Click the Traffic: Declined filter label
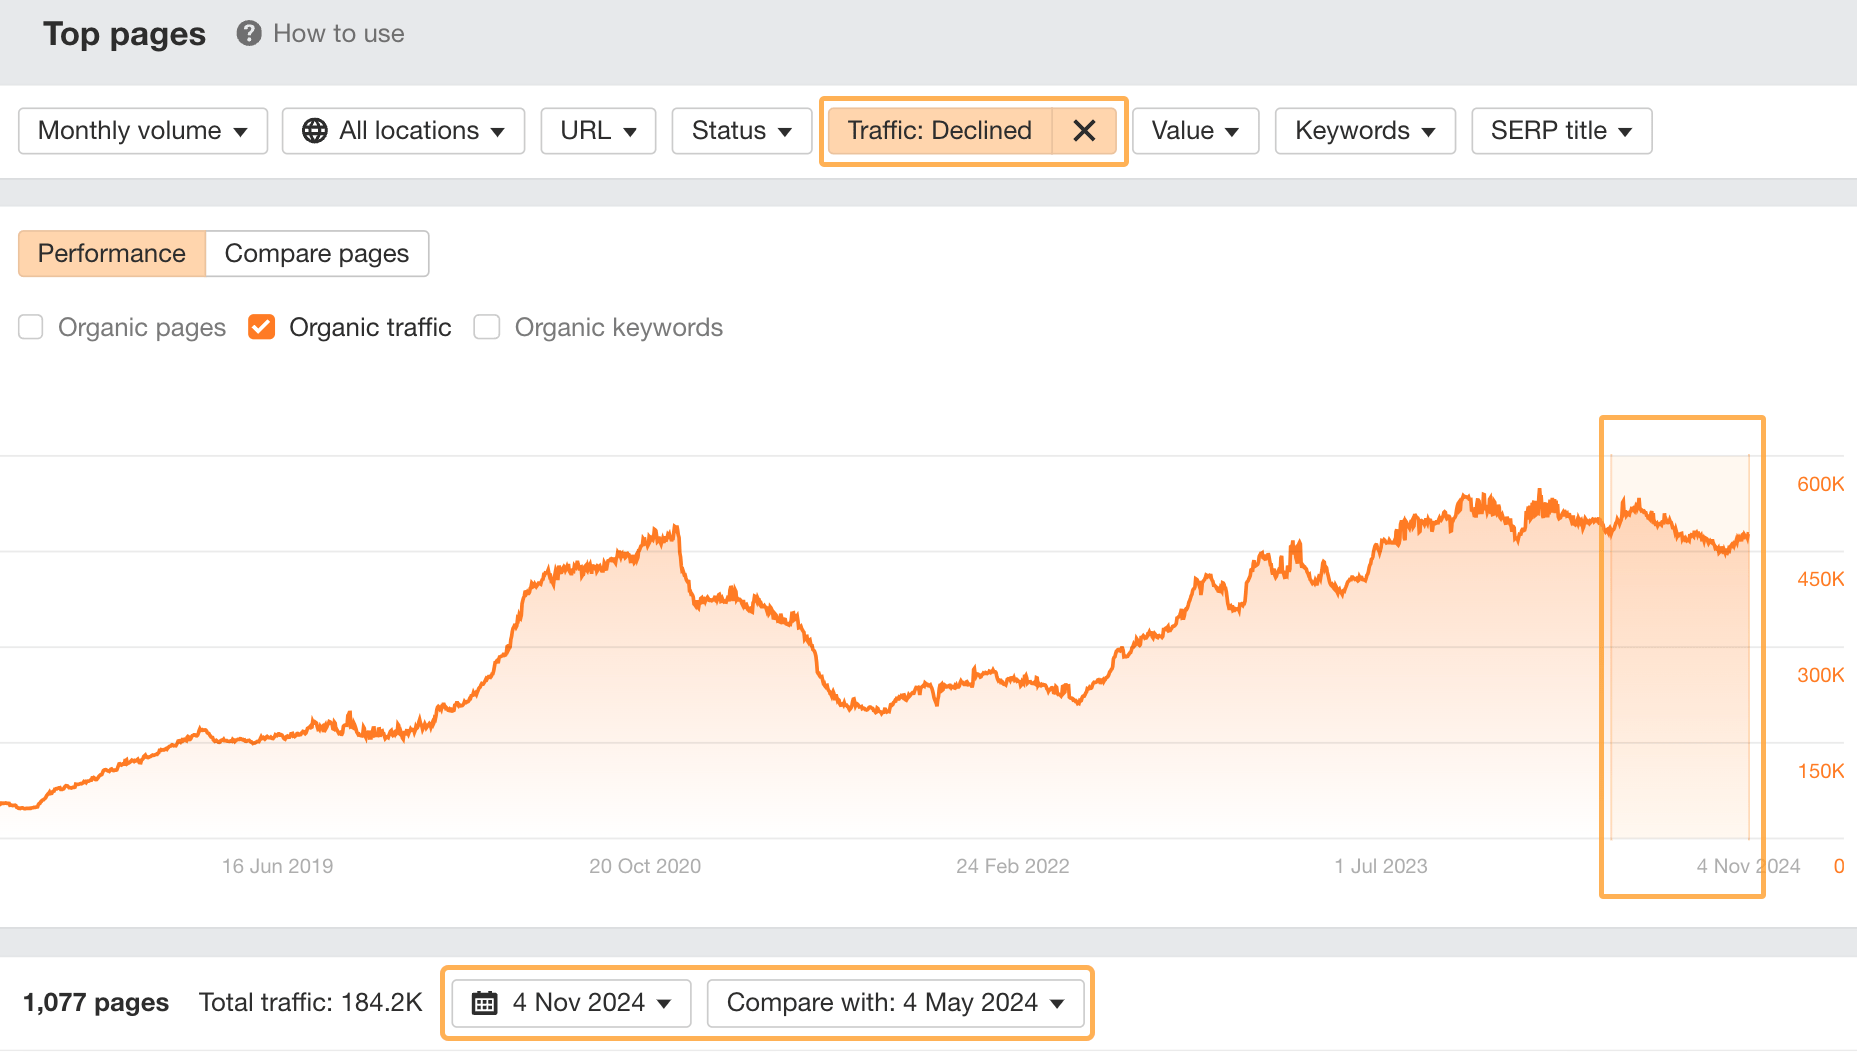Viewport: 1857px width, 1052px height. point(938,130)
